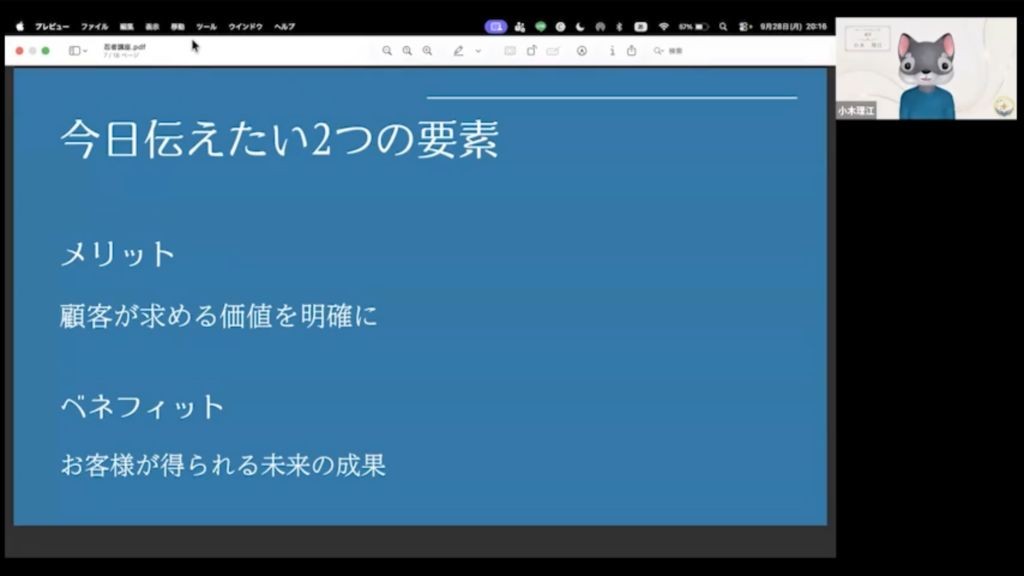Click the window title 忍者講座.pdf
Screen dimensions: 1024x576
(124, 47)
